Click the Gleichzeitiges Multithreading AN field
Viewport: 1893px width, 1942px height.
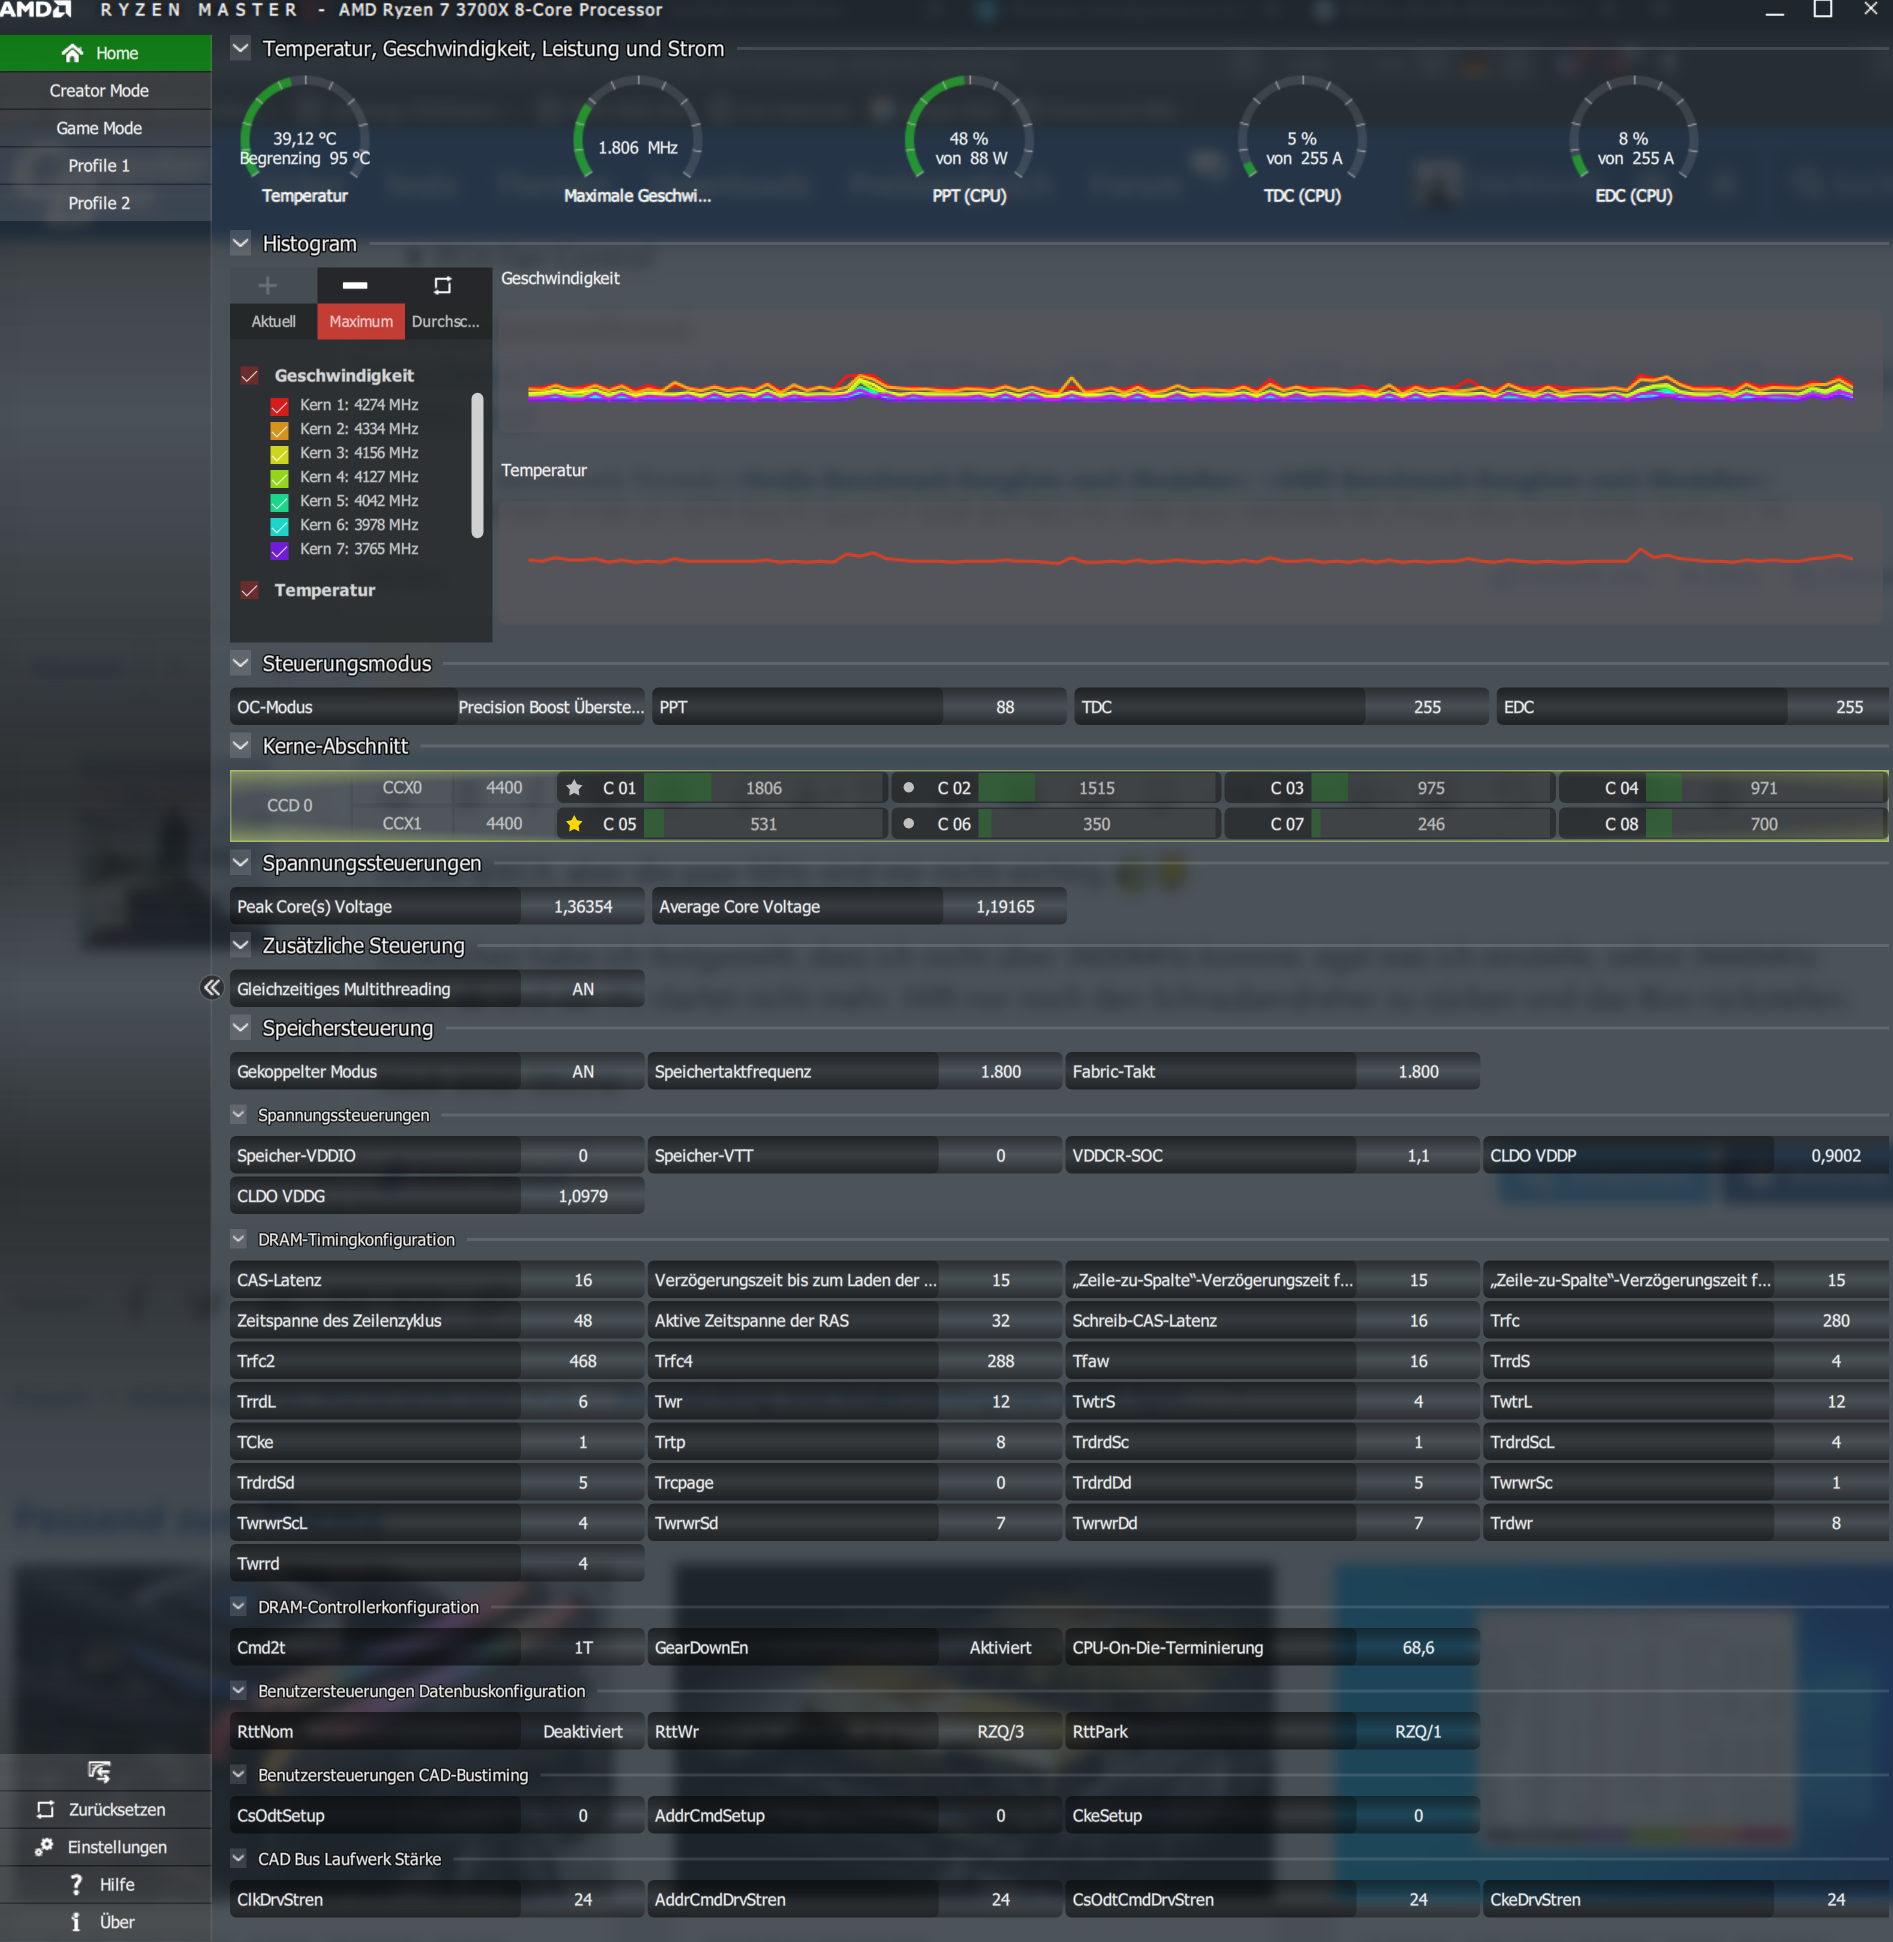click(x=583, y=989)
